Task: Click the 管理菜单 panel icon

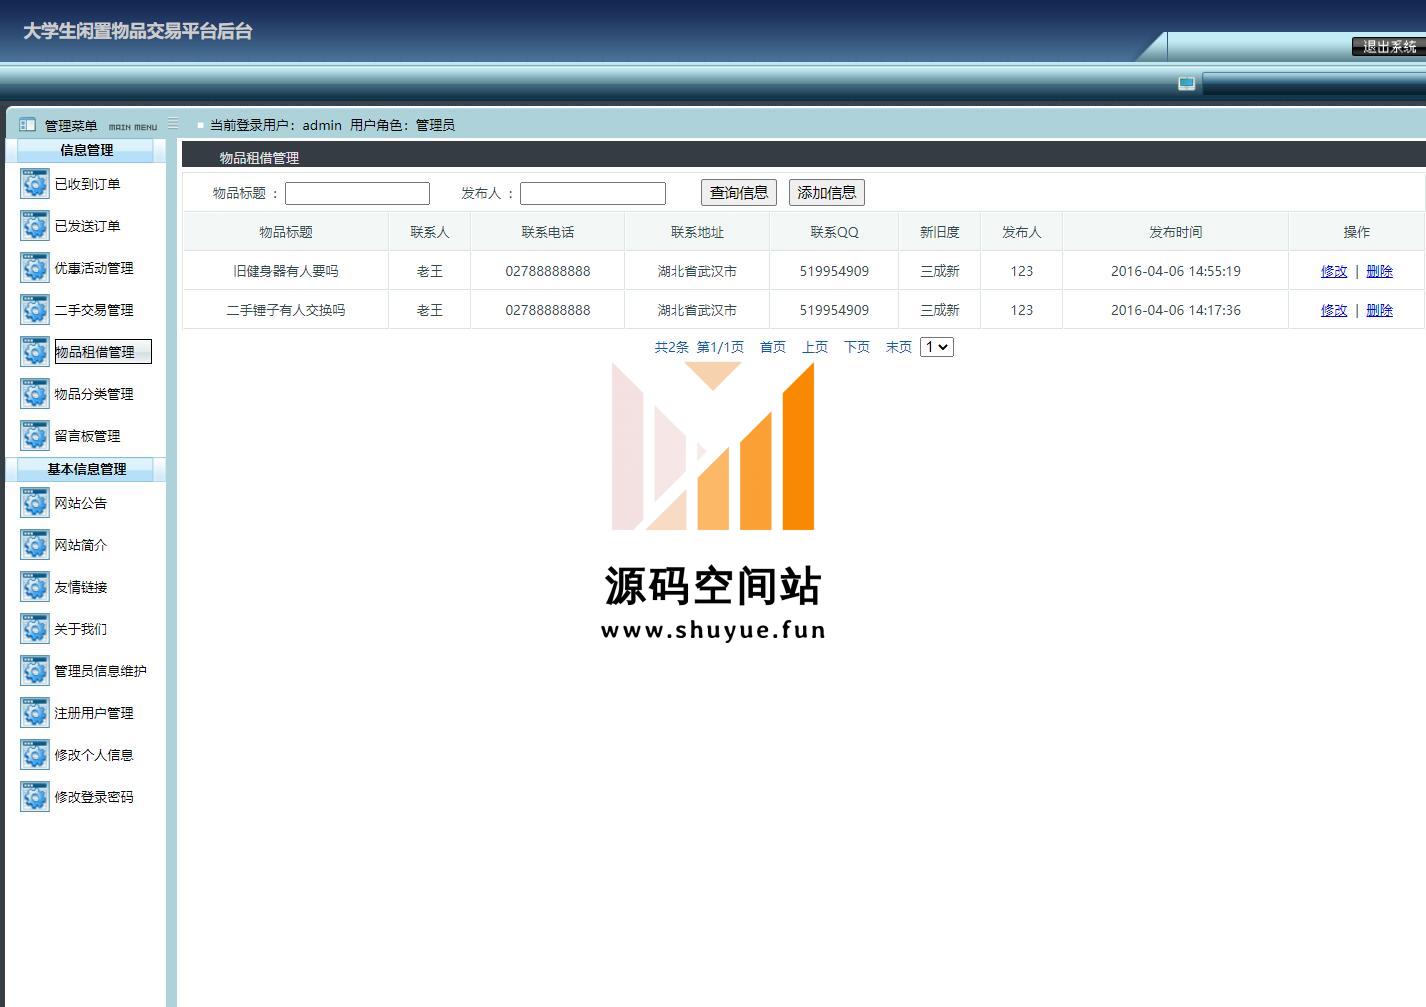Action: point(27,125)
